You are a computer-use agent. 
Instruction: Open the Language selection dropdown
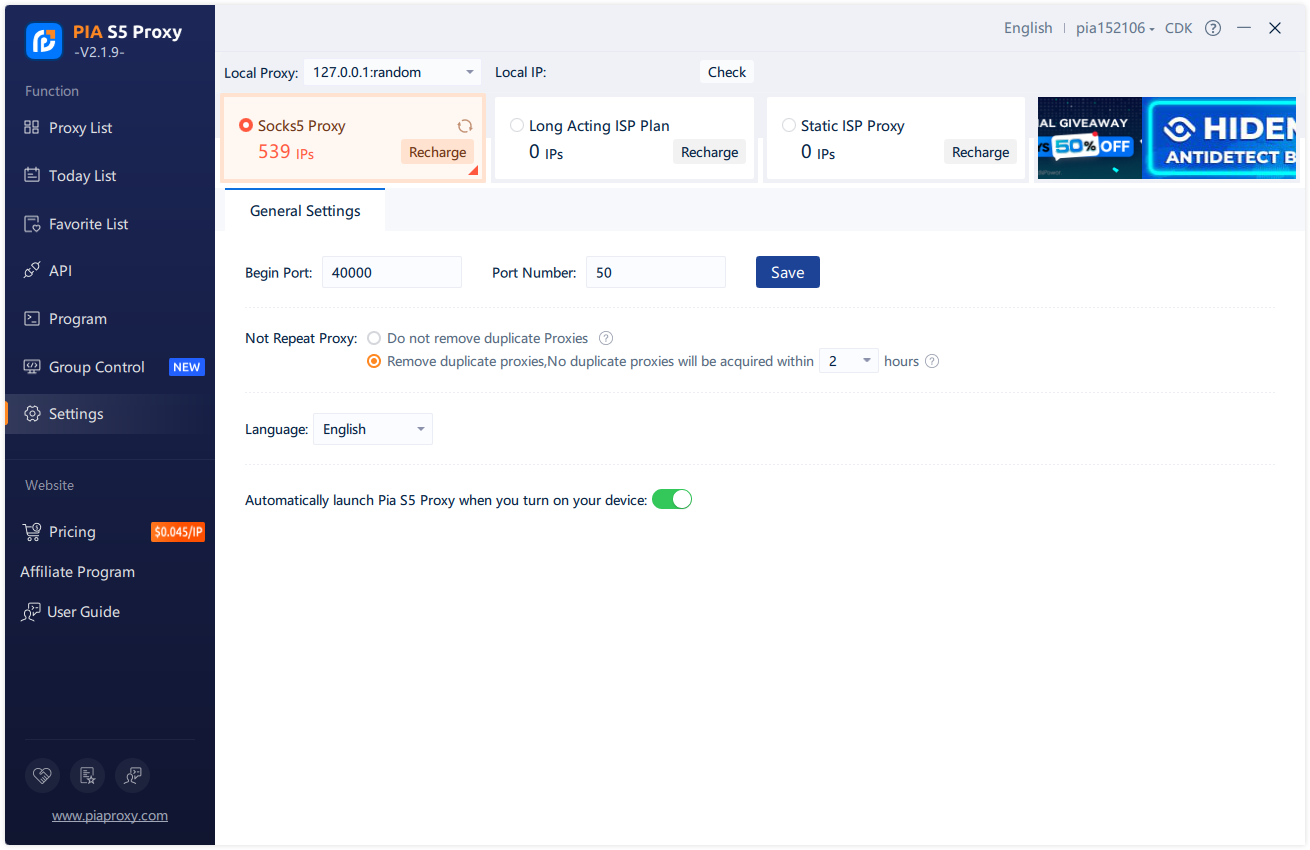click(x=372, y=429)
